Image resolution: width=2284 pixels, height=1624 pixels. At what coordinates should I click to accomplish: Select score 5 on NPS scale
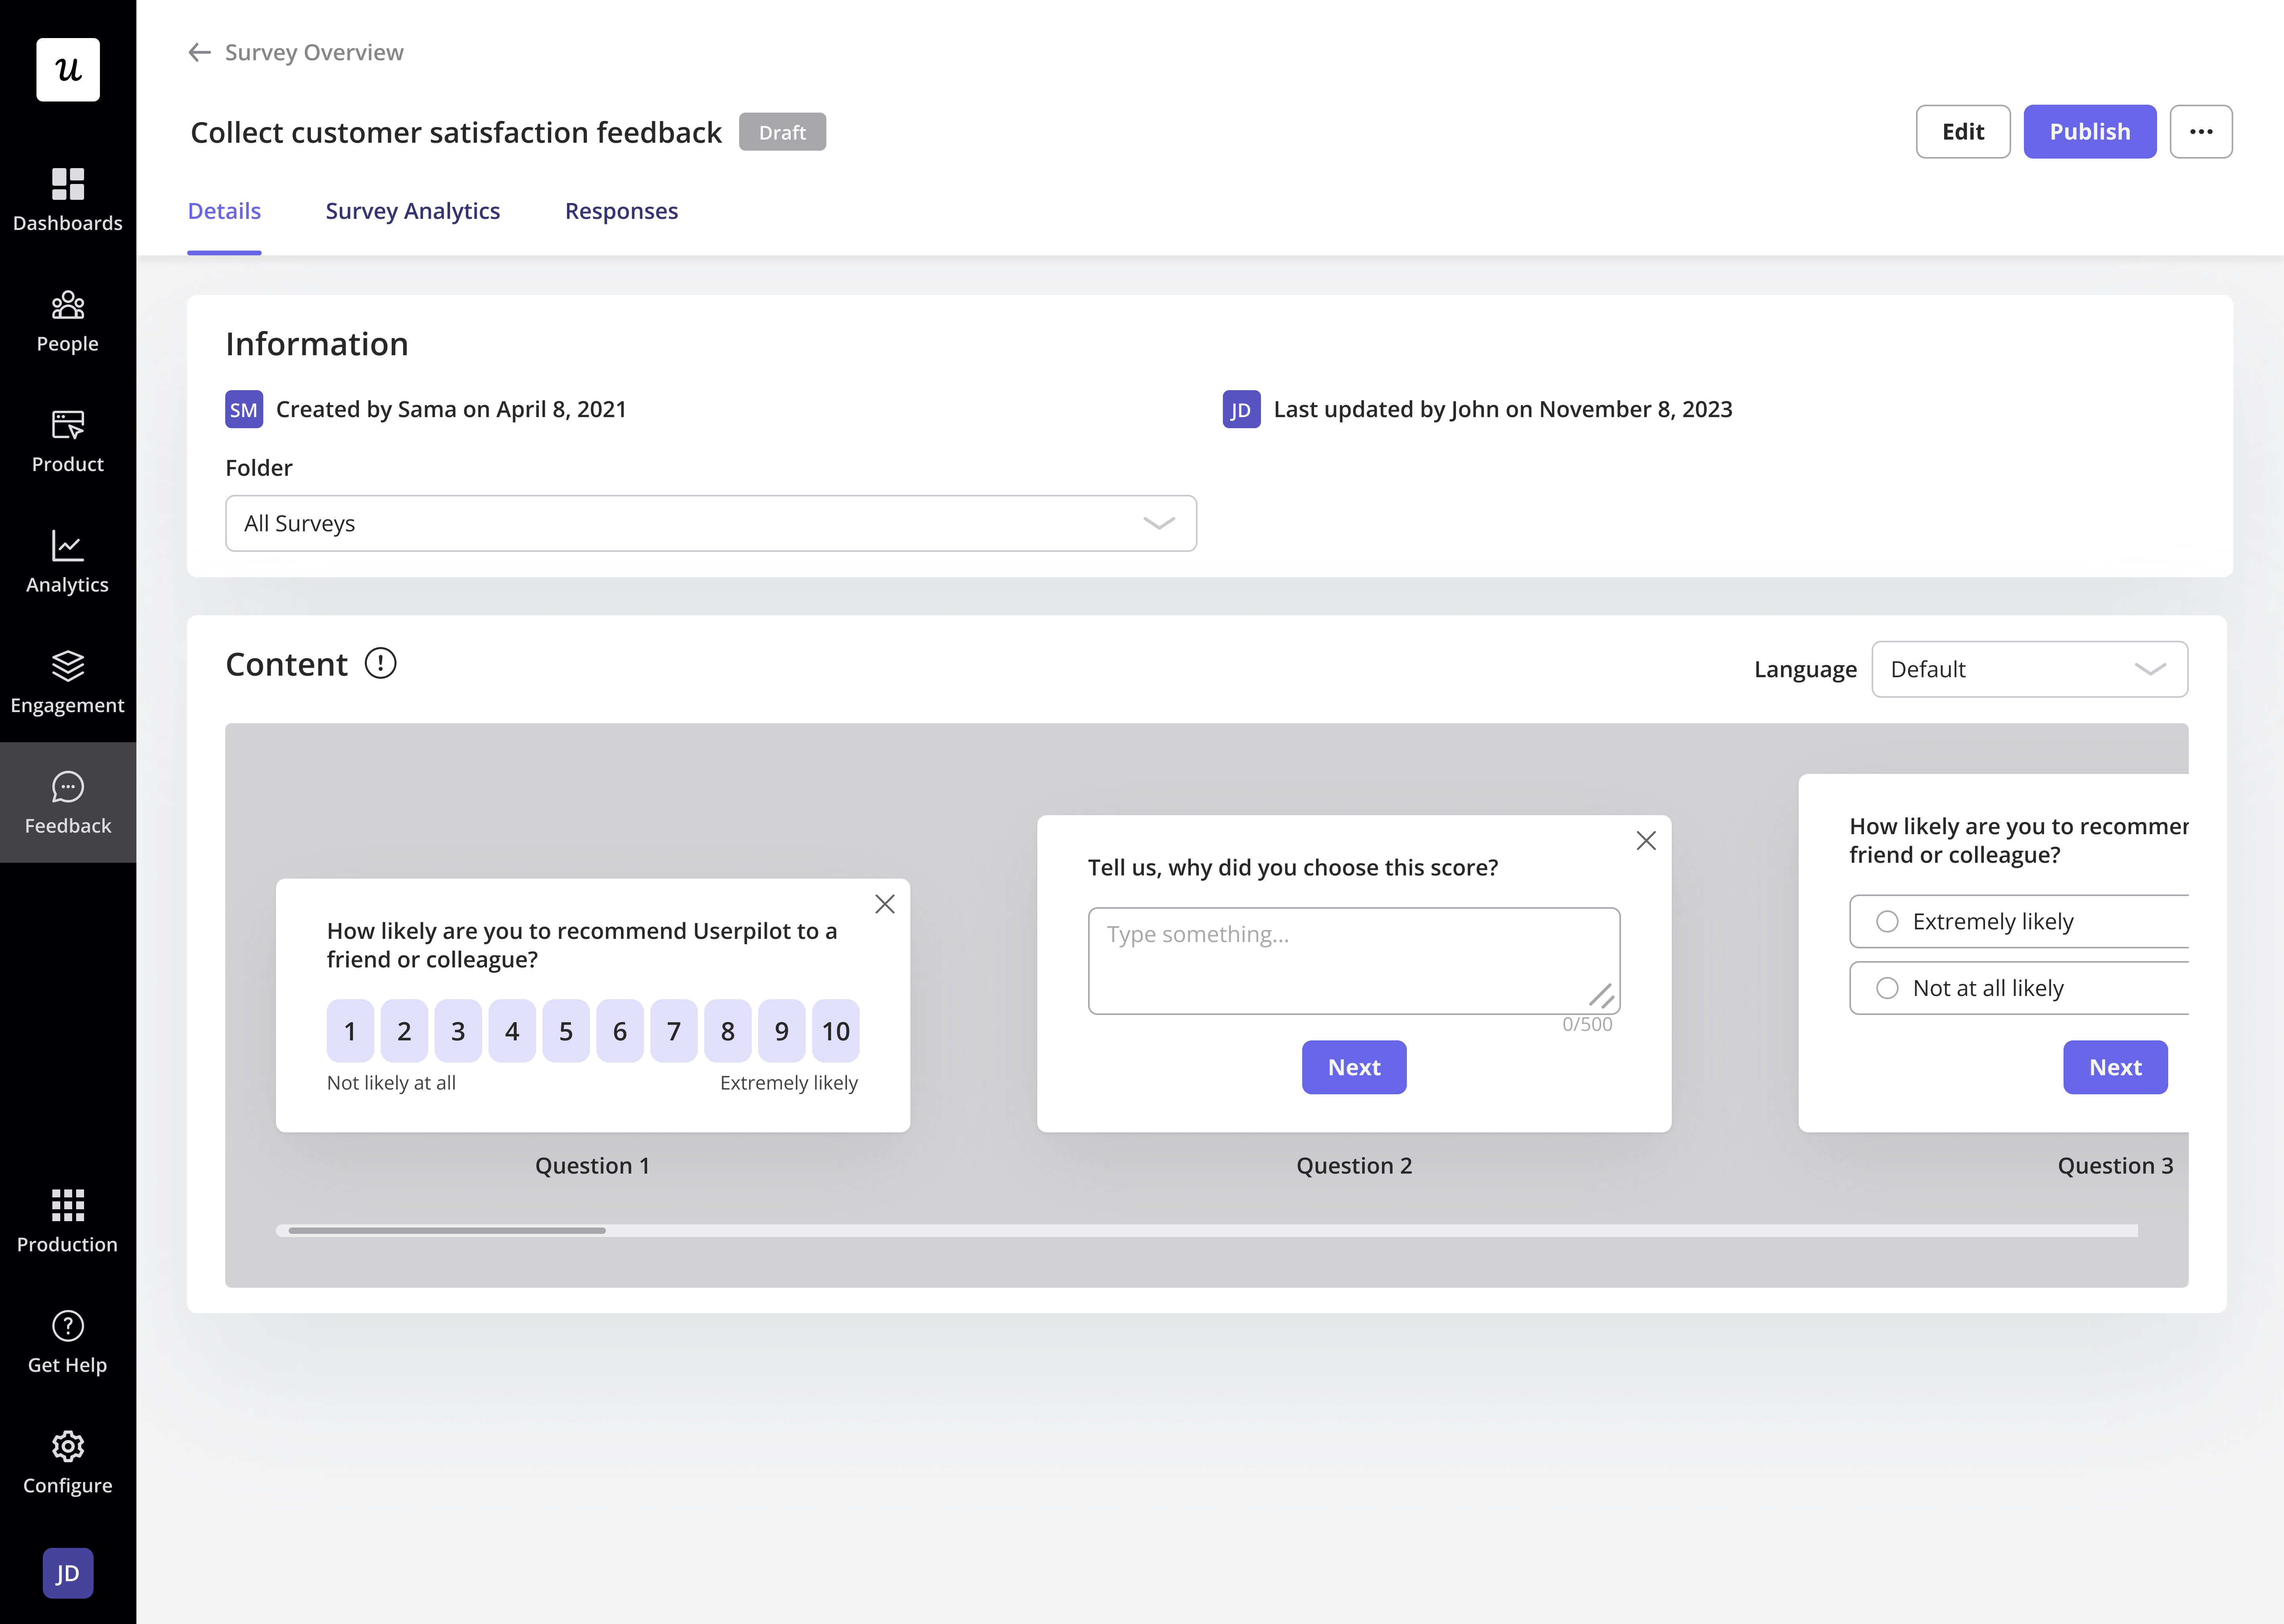[x=566, y=1031]
